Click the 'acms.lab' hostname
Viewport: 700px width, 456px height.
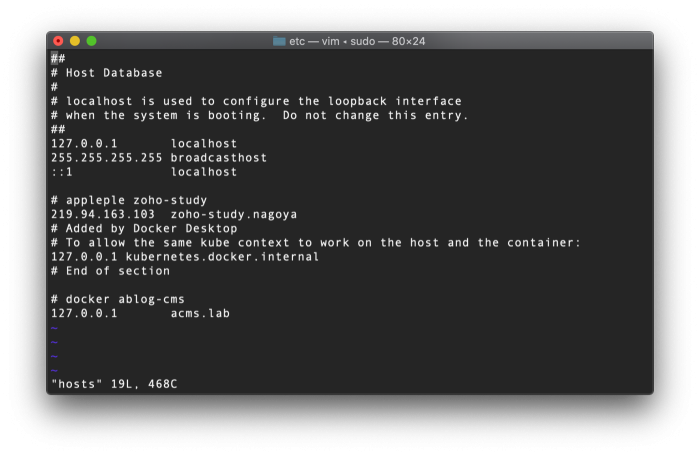click(200, 313)
